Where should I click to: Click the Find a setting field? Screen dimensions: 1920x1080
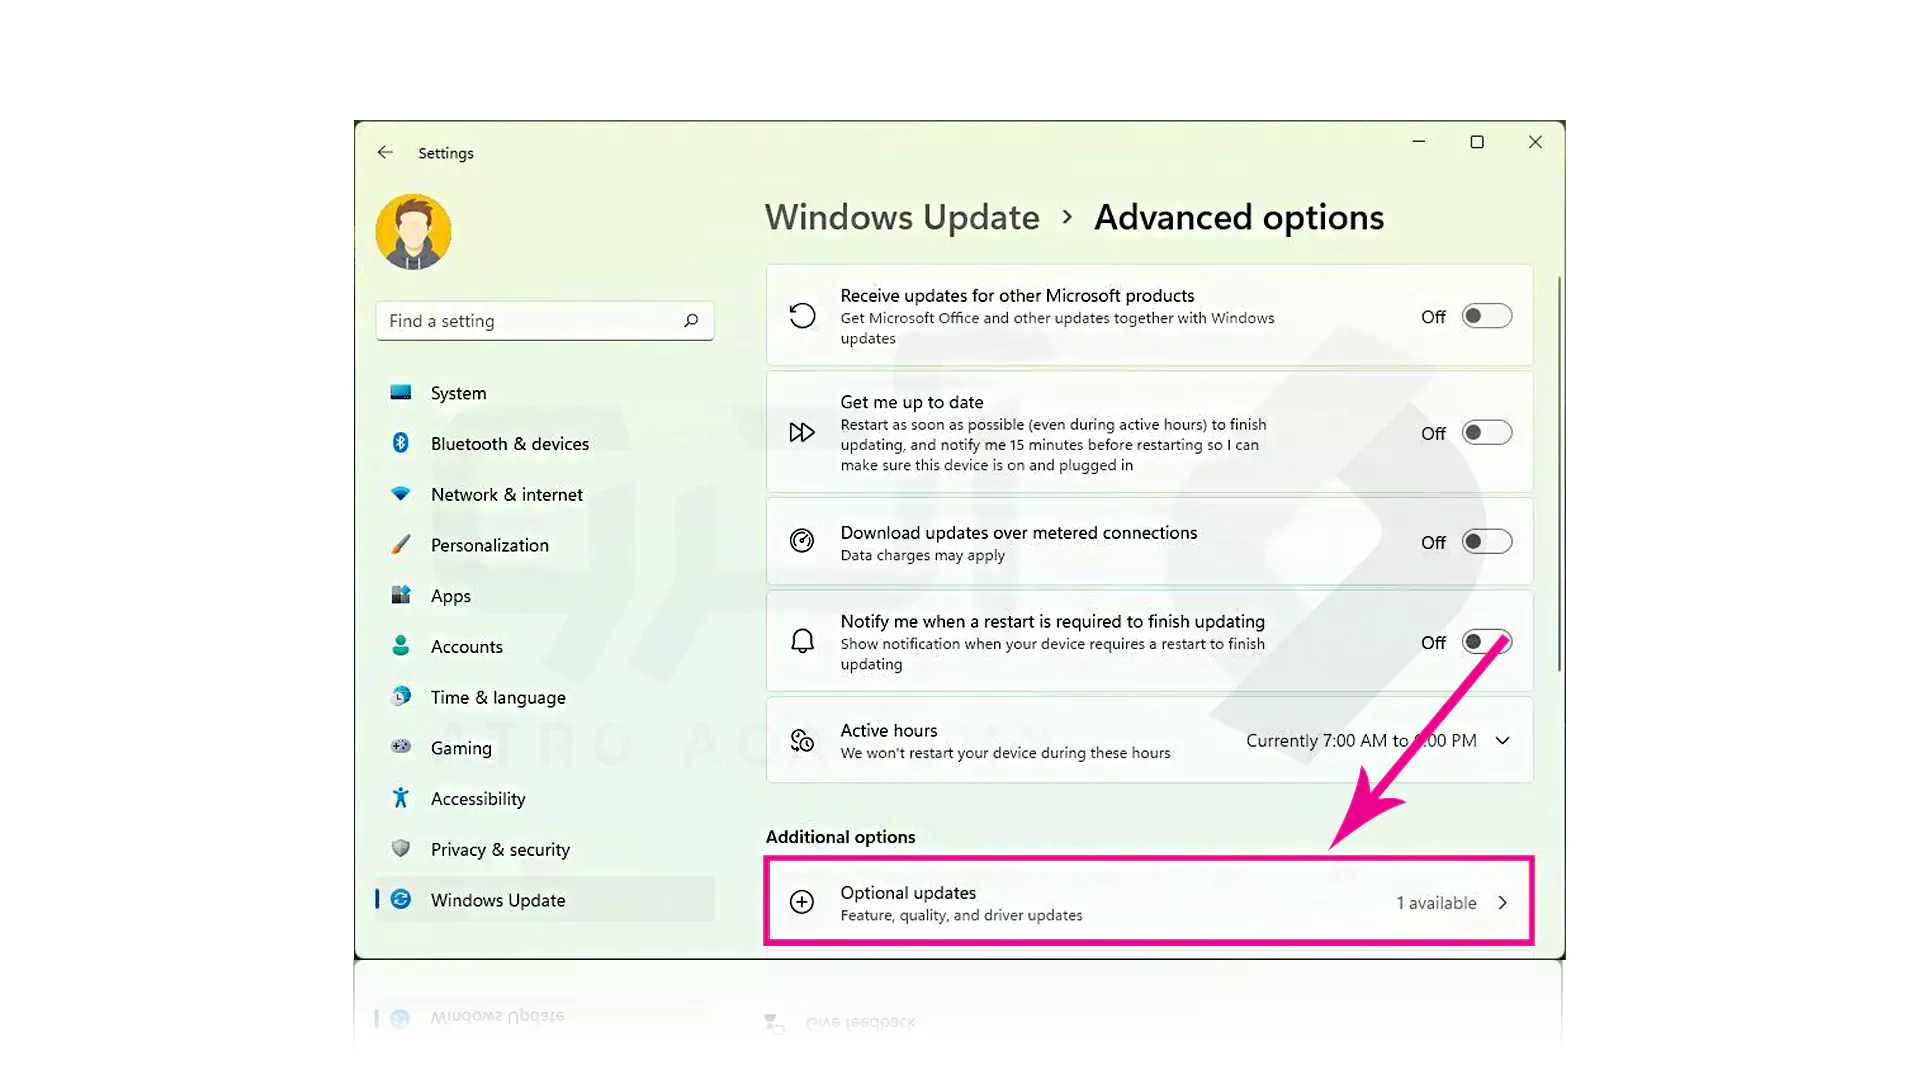[530, 321]
